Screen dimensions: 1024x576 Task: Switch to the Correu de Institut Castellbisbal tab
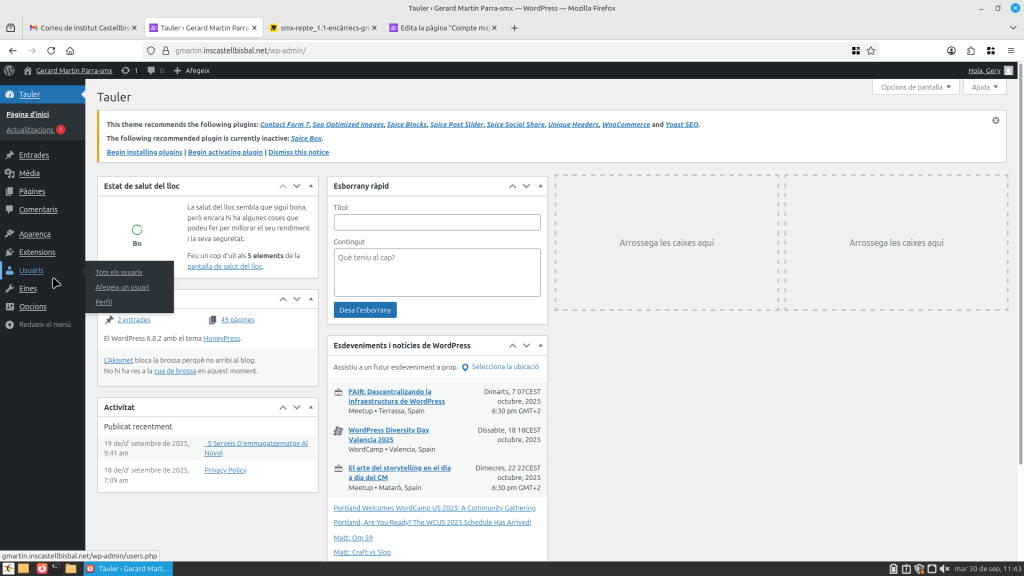click(84, 27)
